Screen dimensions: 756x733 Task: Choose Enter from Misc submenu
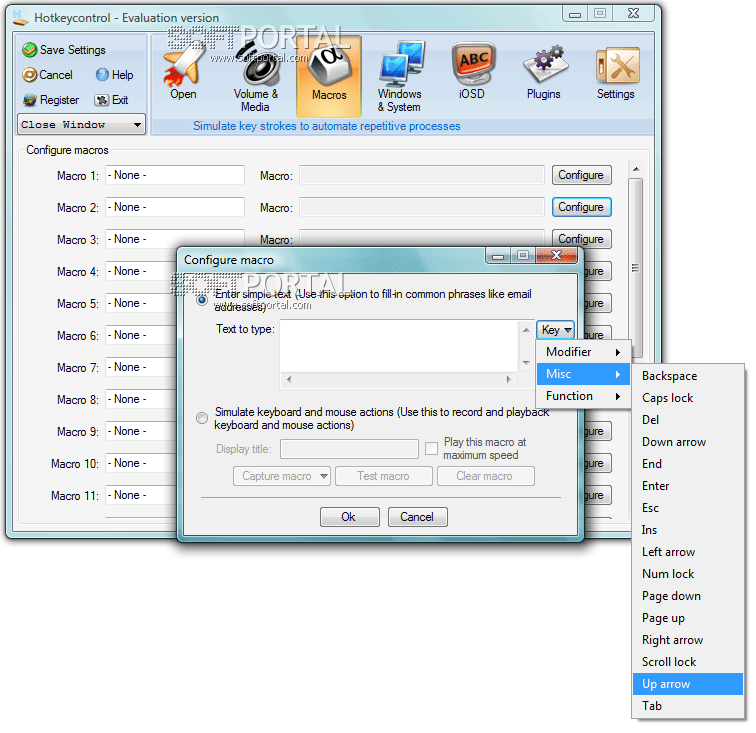tap(688, 486)
